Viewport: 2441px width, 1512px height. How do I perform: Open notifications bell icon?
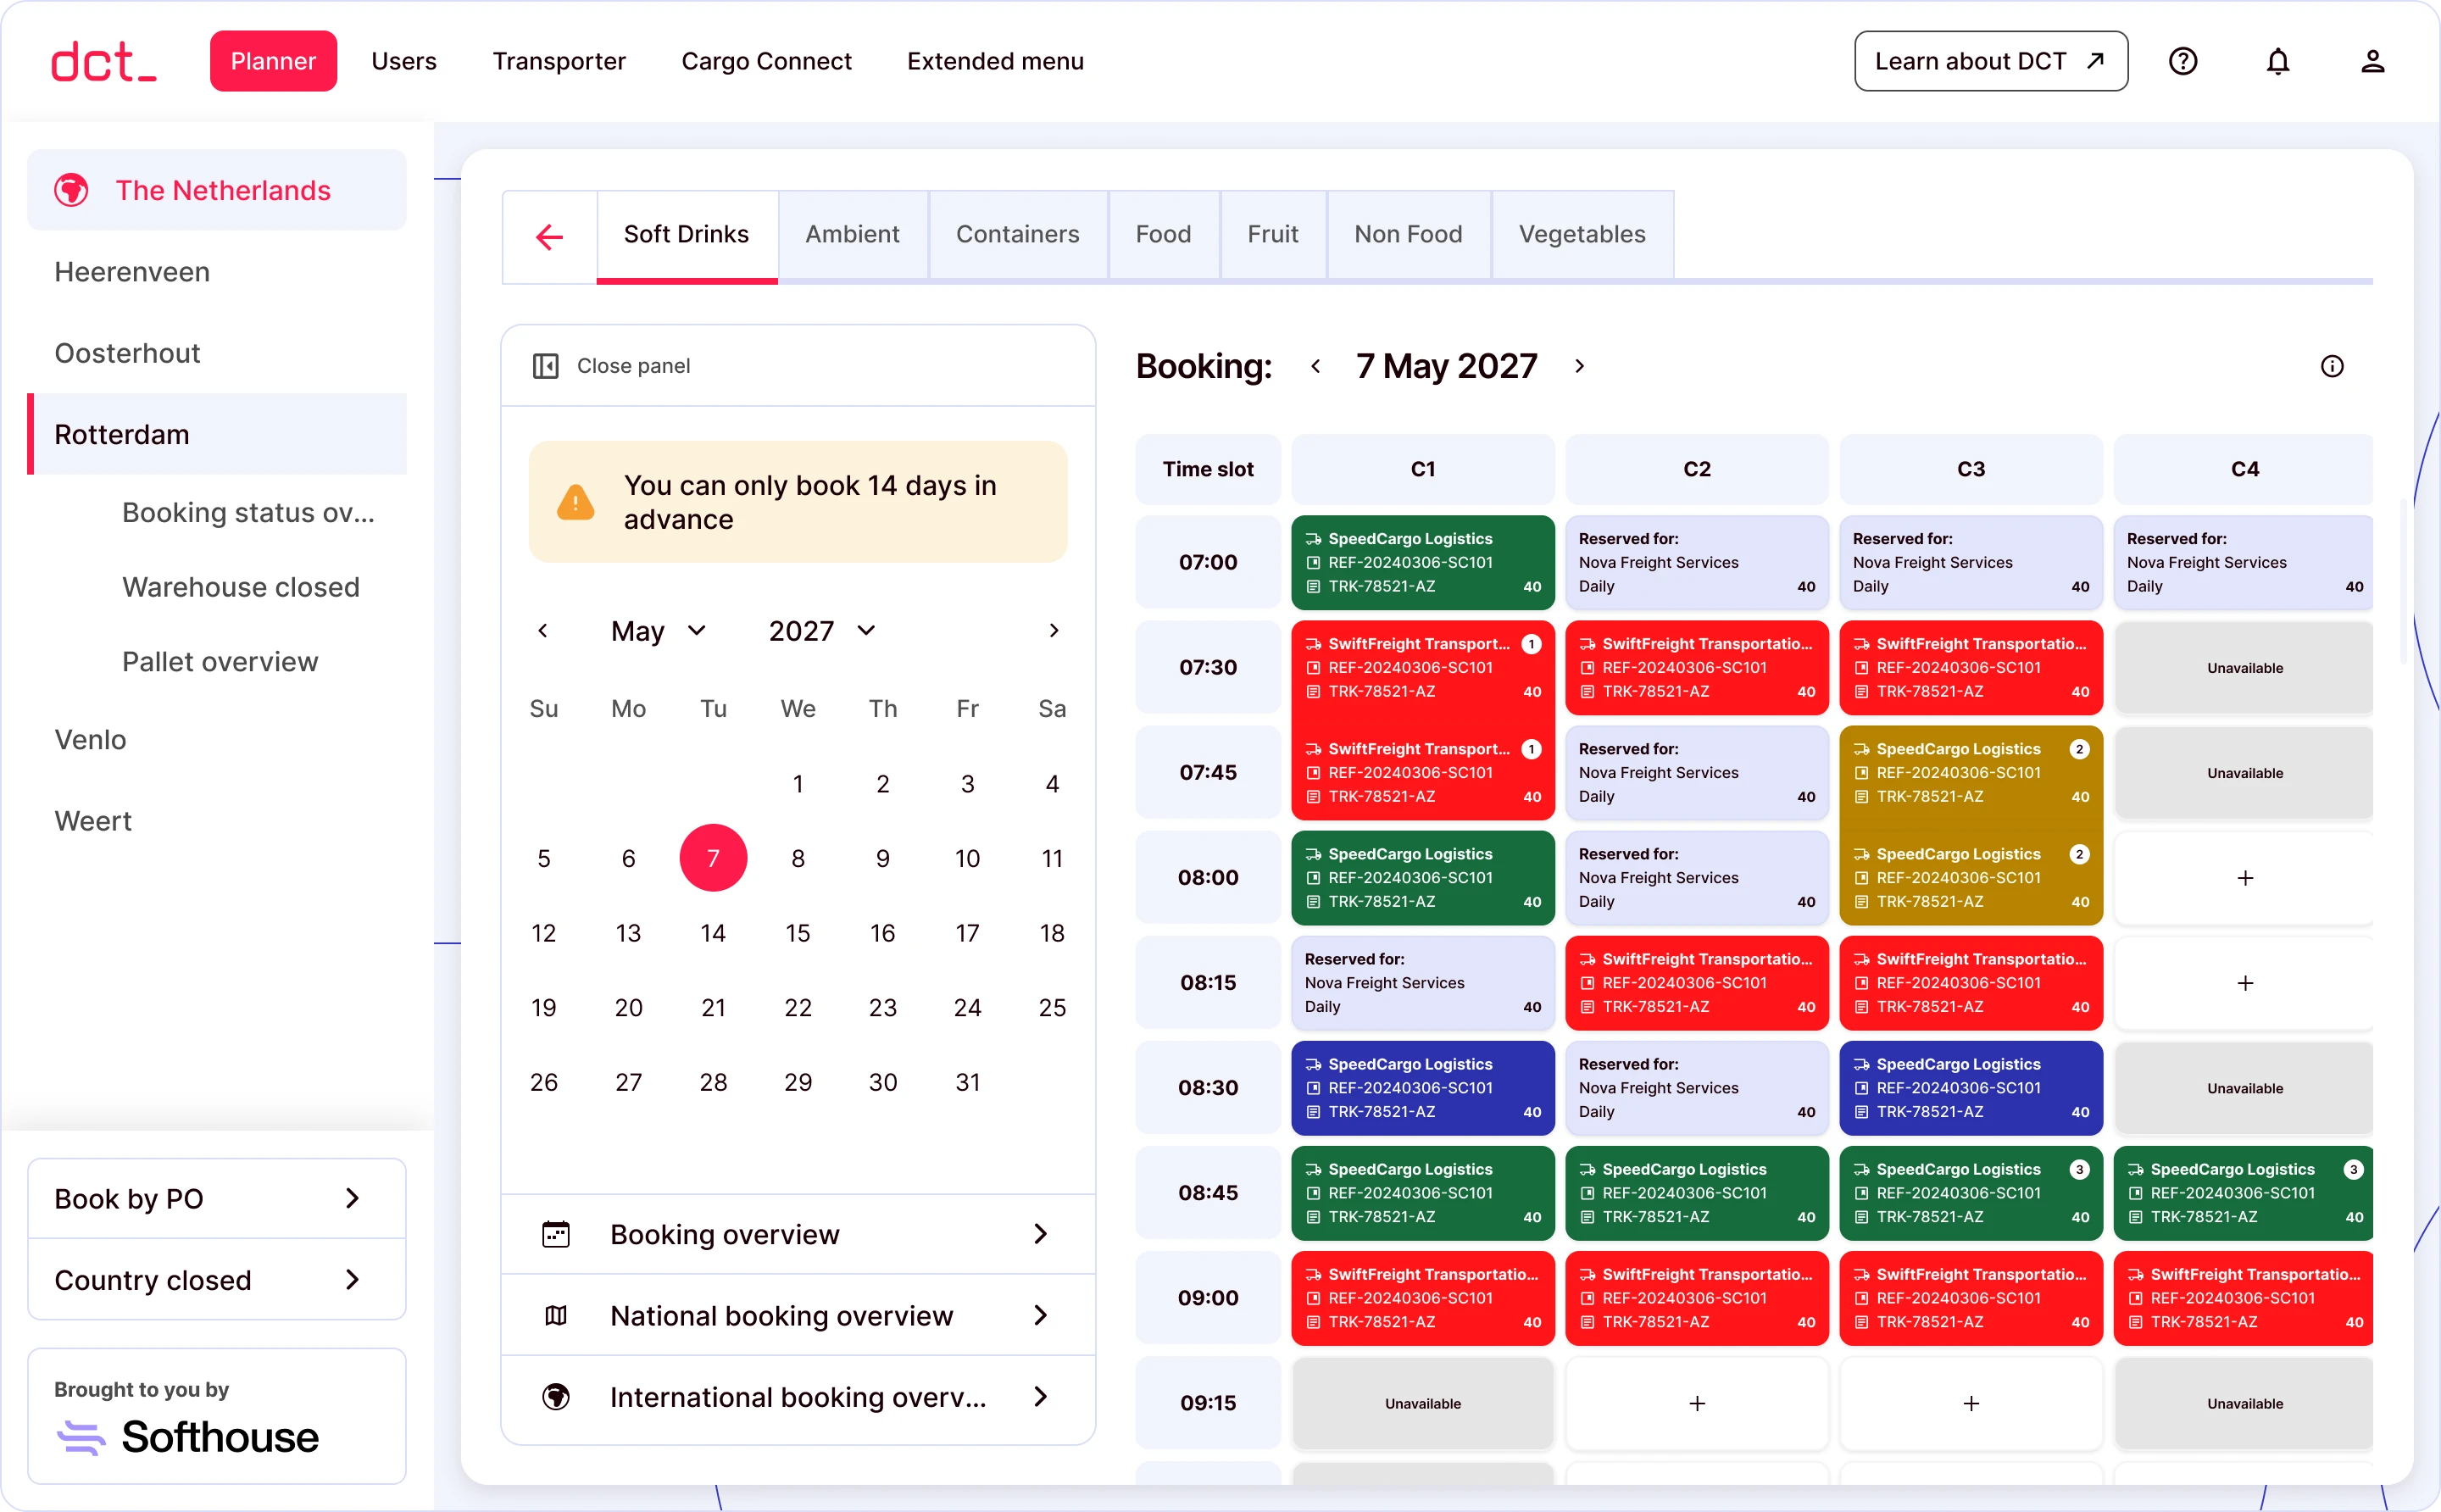[2277, 61]
